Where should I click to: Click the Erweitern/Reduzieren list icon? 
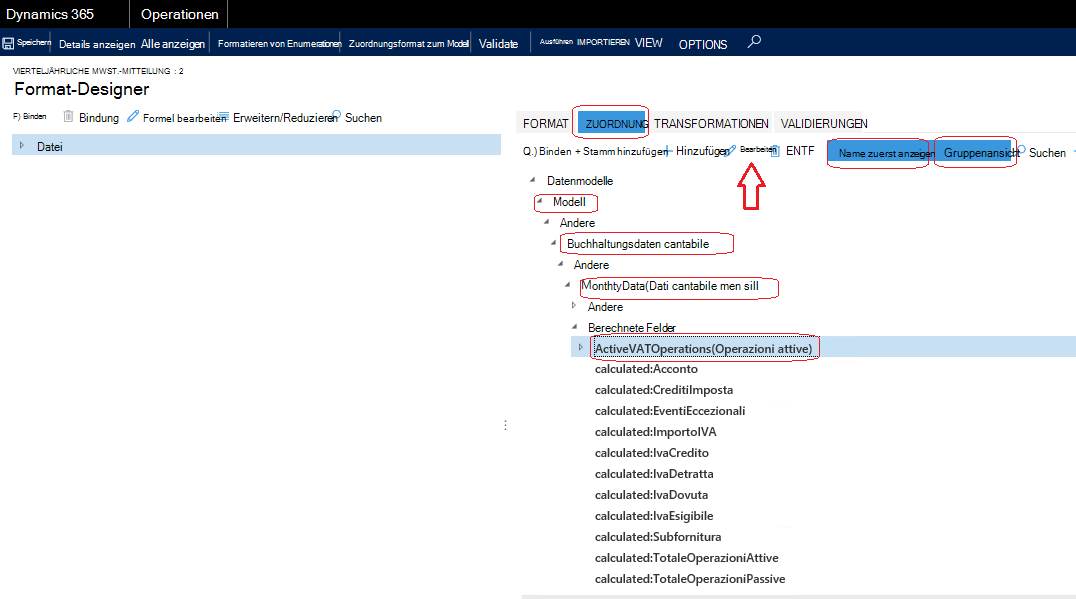coord(223,117)
